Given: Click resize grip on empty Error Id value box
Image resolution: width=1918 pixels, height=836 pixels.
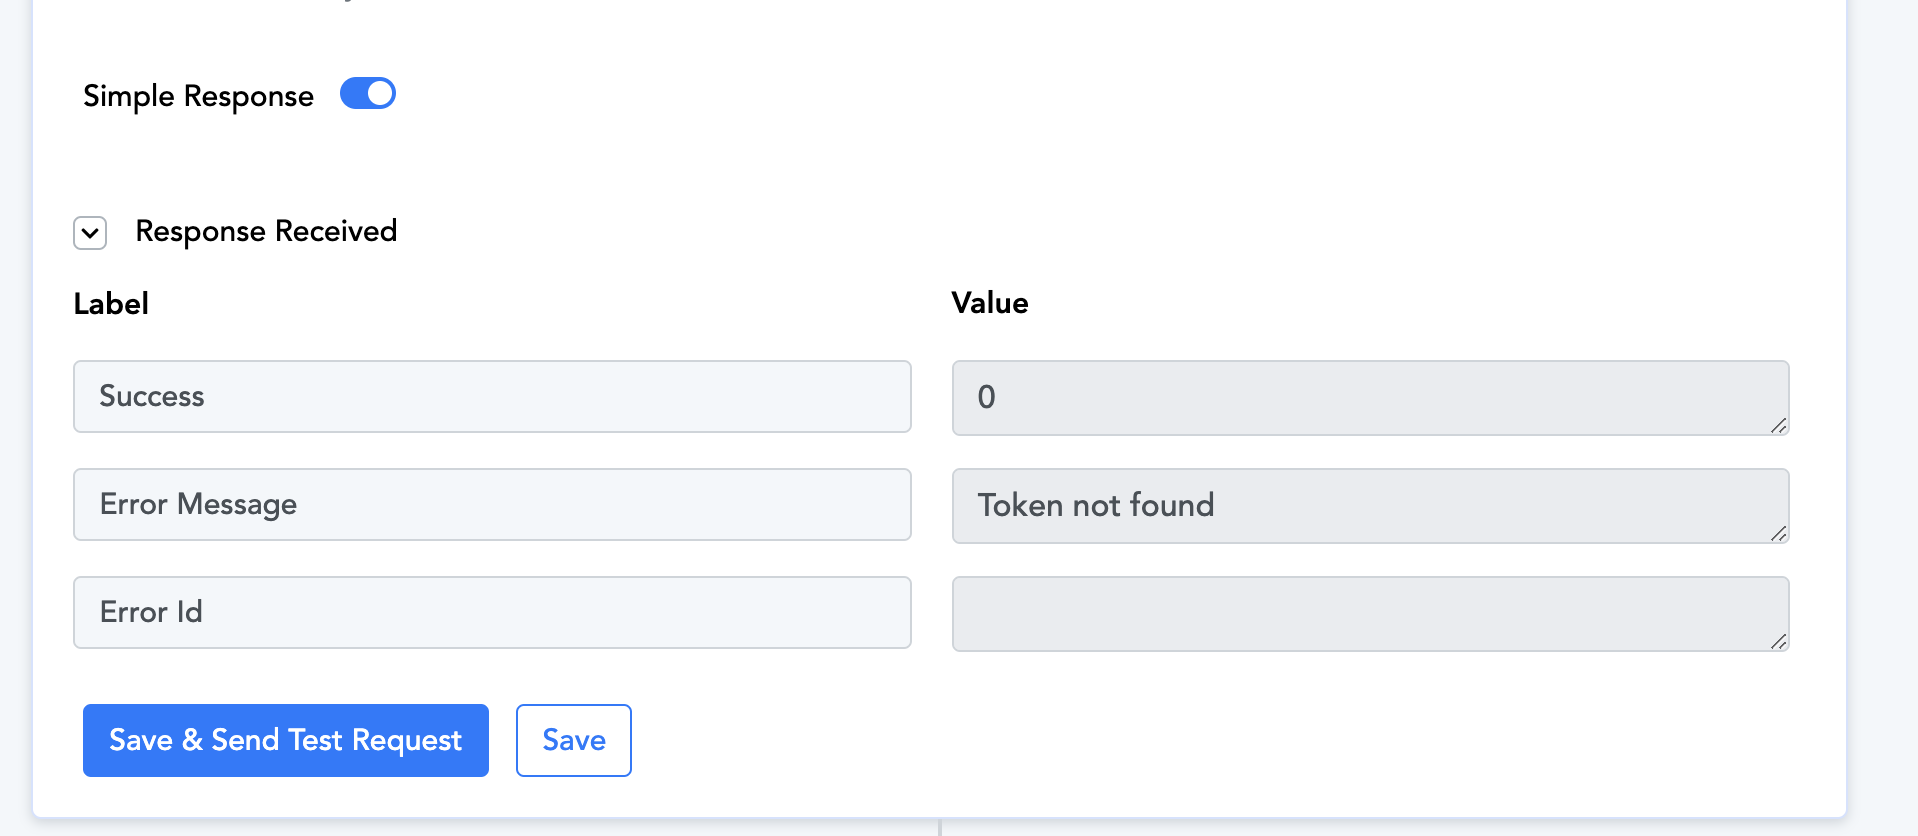Looking at the screenshot, I should (1778, 642).
